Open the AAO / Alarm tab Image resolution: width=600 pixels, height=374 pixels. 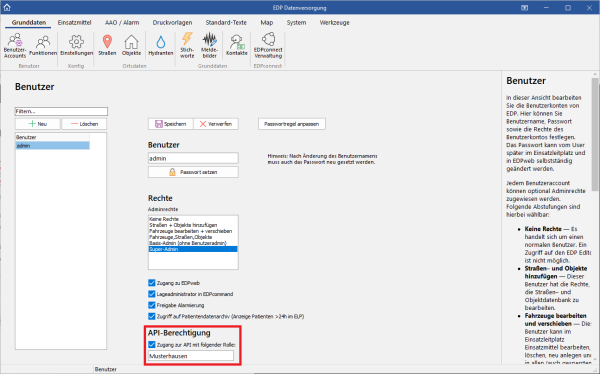(x=122, y=23)
